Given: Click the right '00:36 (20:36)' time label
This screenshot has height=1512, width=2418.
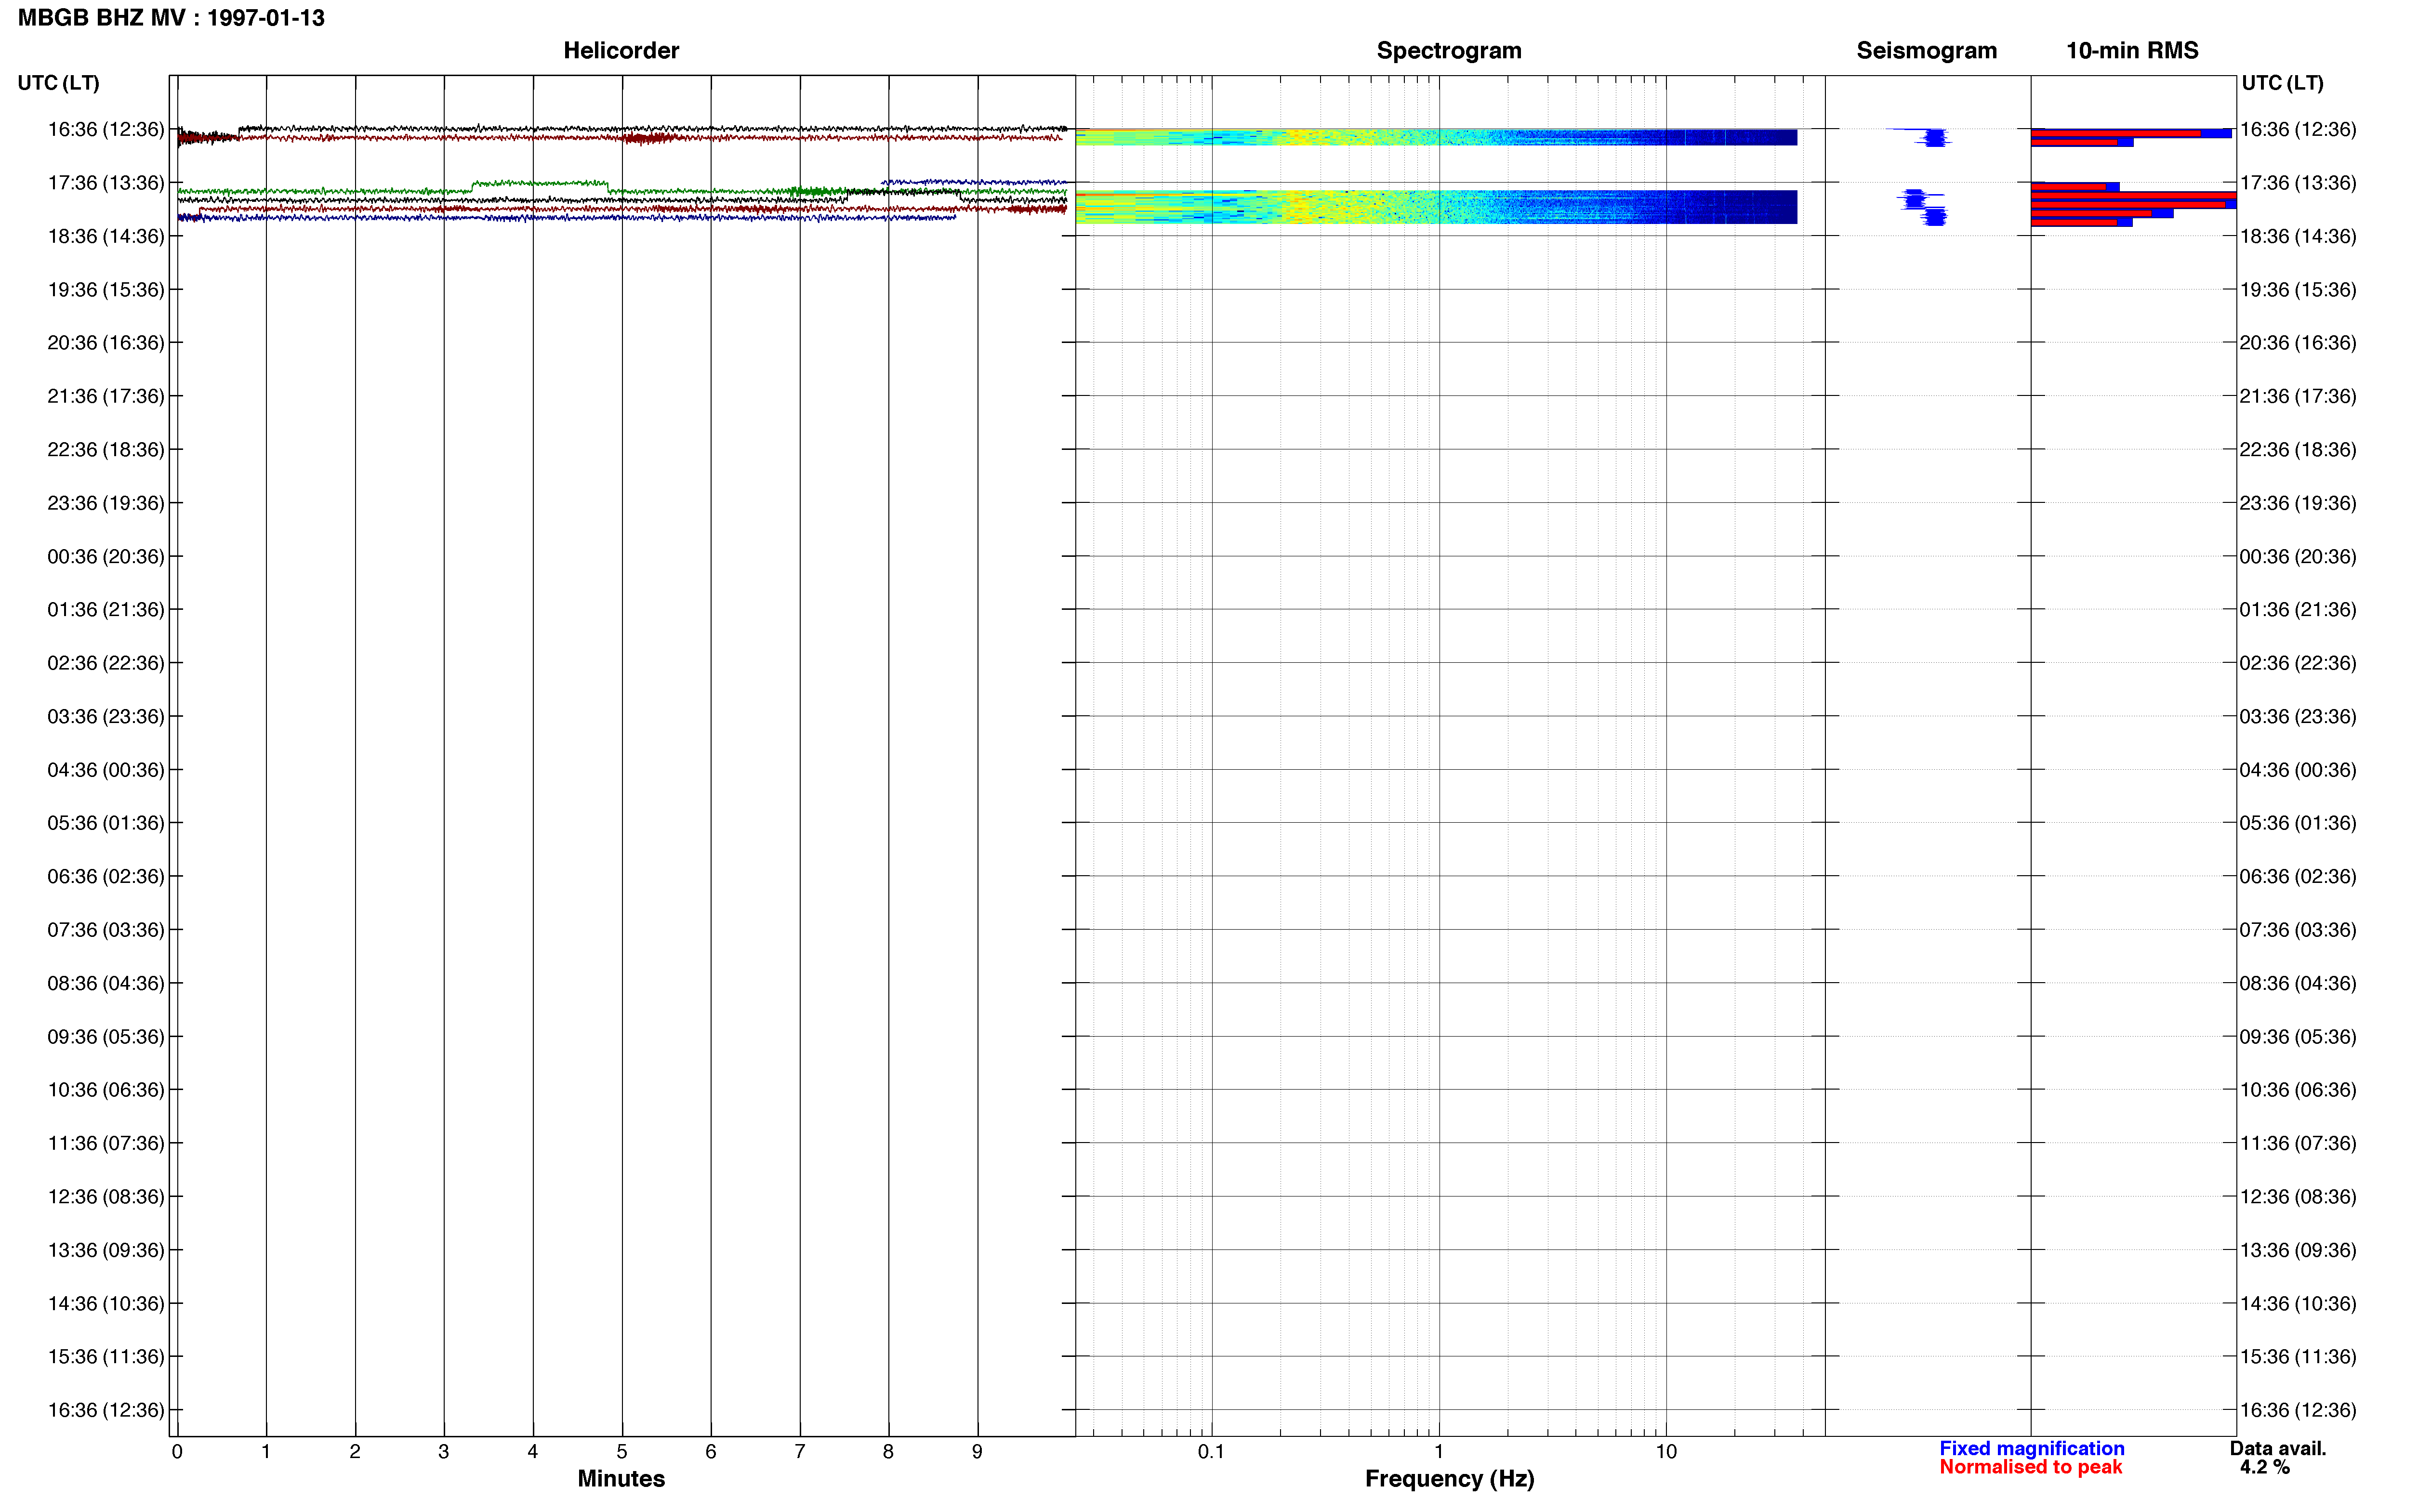Looking at the screenshot, I should point(2298,556).
